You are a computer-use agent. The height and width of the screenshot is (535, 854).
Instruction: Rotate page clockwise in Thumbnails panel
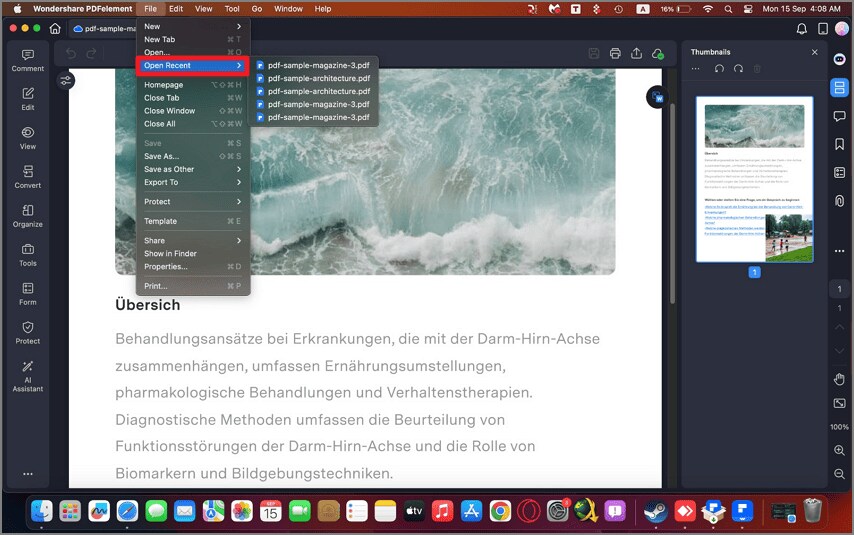738,69
